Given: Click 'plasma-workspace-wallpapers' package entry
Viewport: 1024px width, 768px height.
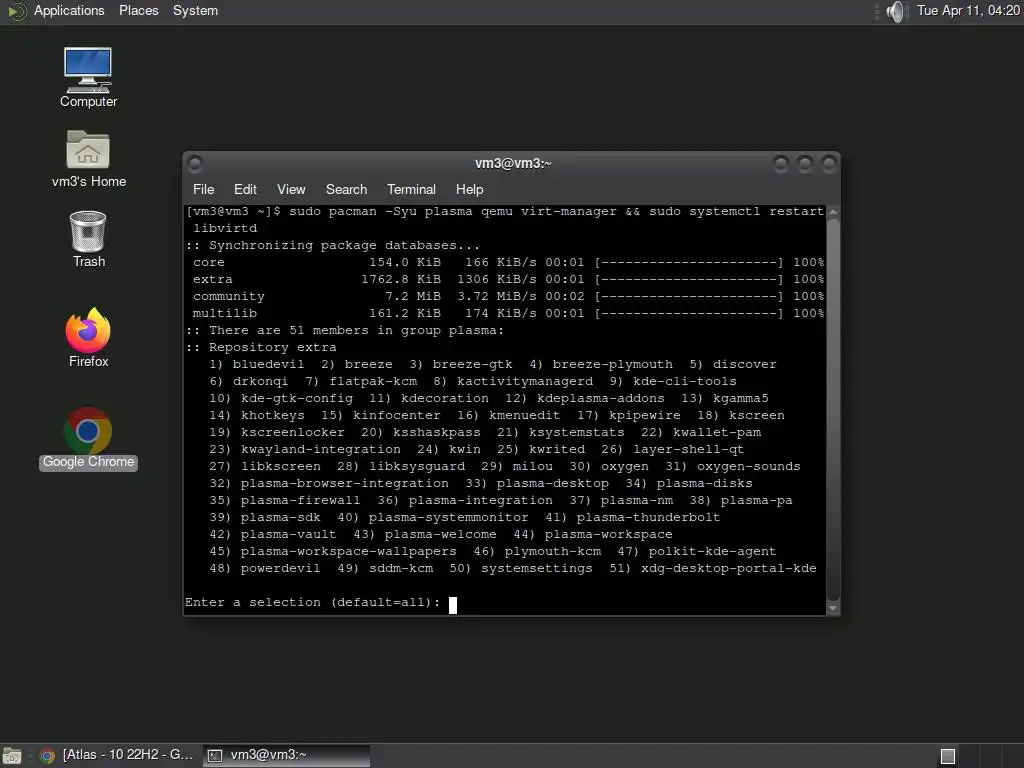Looking at the screenshot, I should (x=349, y=551).
